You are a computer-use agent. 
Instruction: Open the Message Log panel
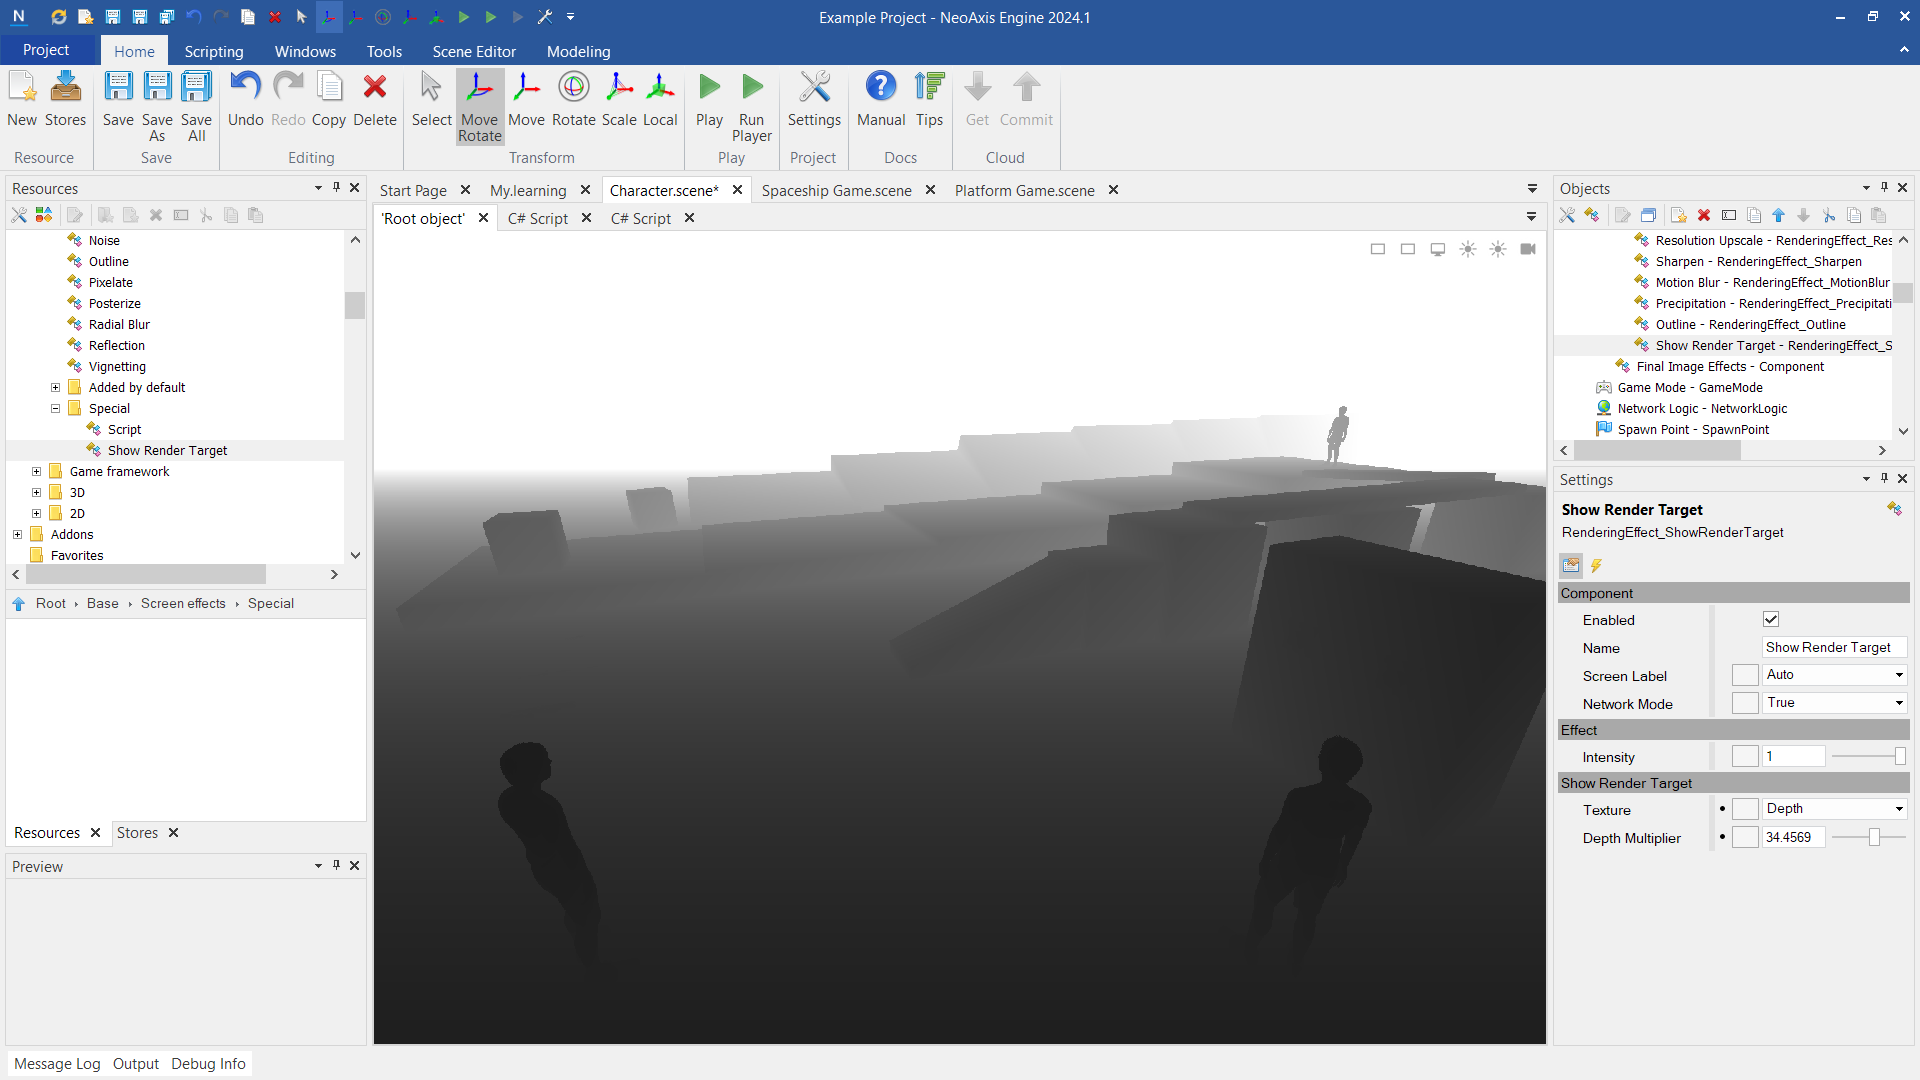point(57,1063)
